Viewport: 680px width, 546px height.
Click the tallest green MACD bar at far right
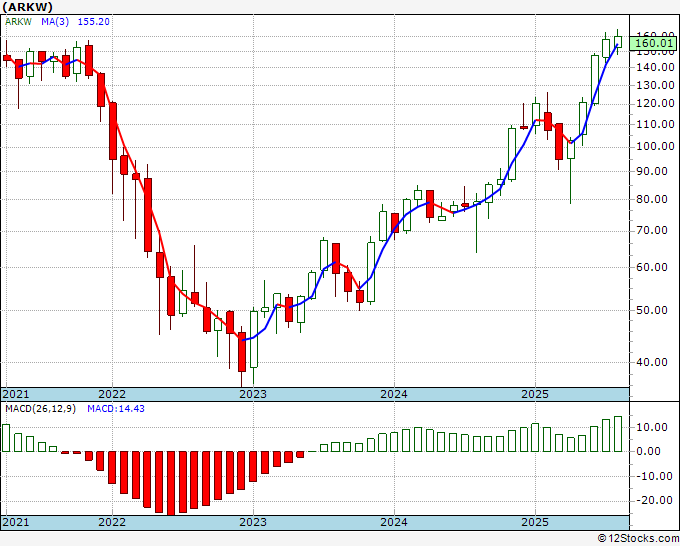pos(618,434)
